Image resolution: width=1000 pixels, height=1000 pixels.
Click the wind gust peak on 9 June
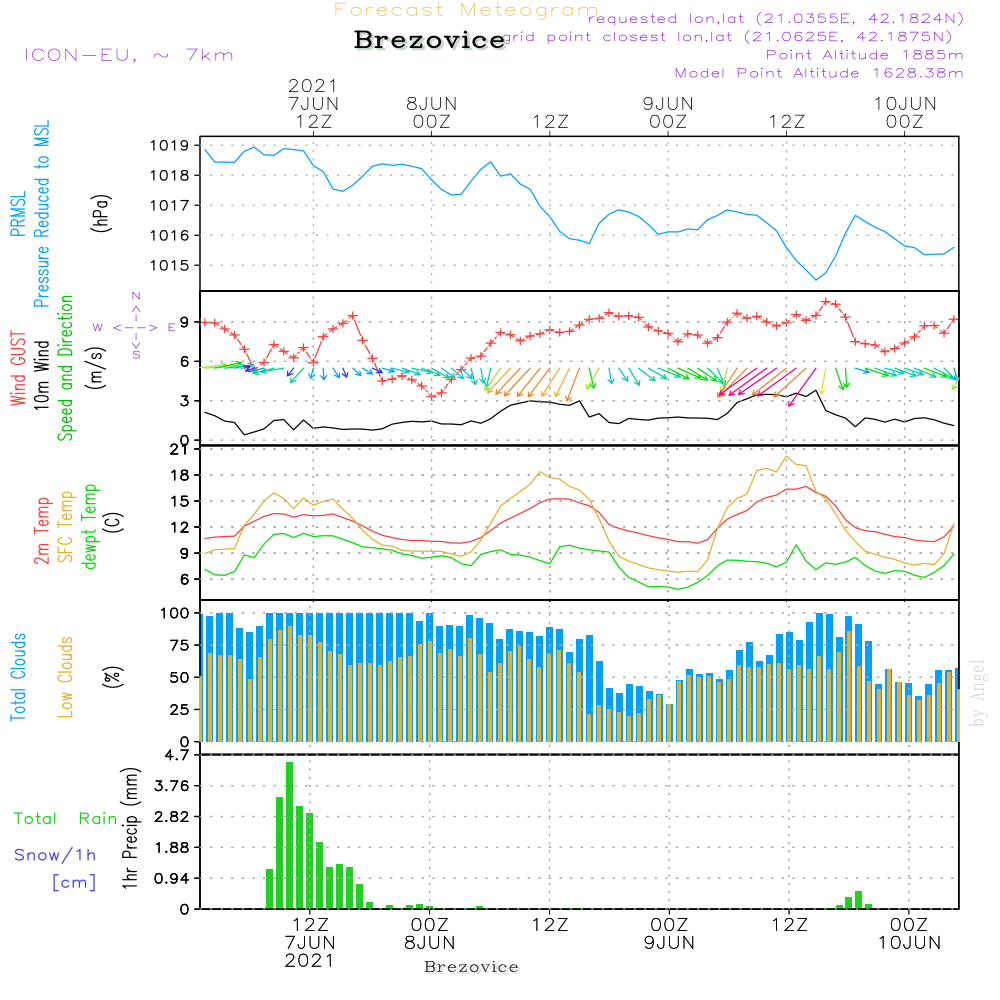[825, 301]
